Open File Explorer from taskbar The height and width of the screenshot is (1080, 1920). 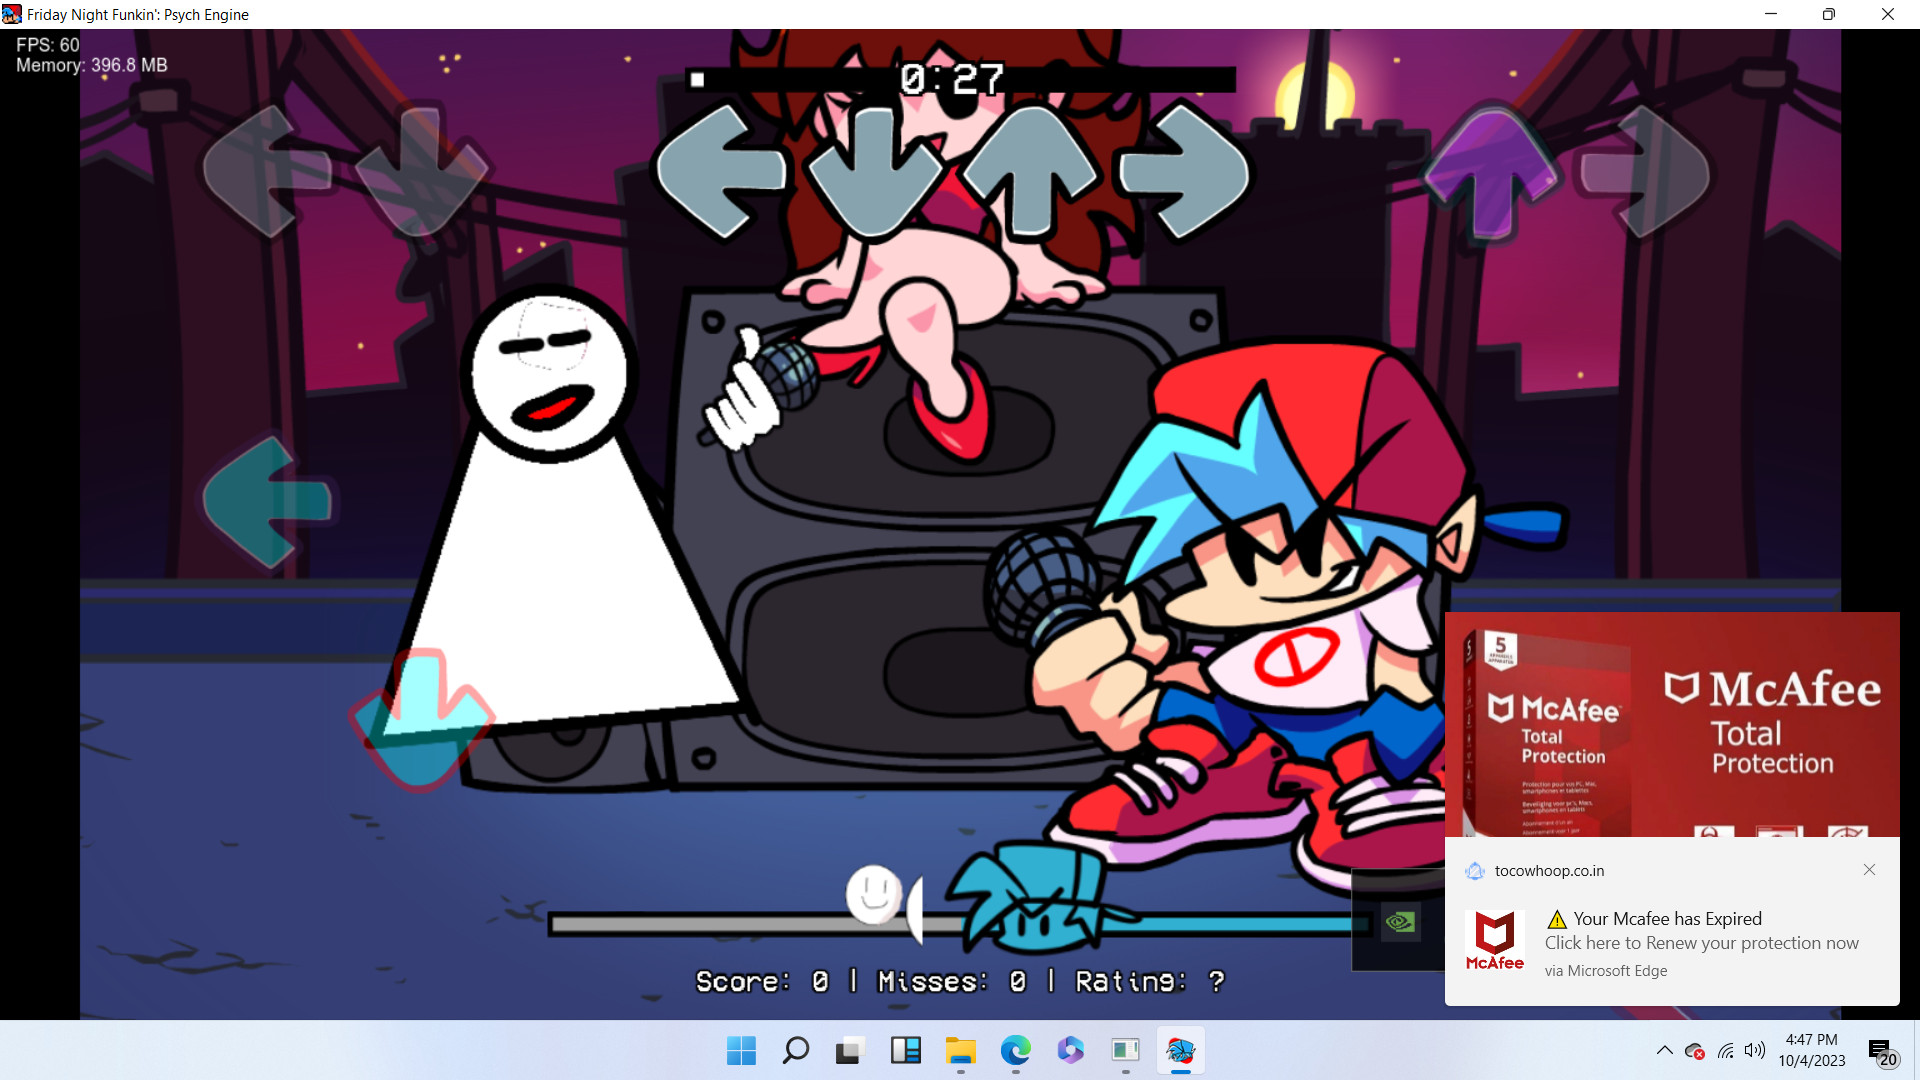click(960, 1051)
